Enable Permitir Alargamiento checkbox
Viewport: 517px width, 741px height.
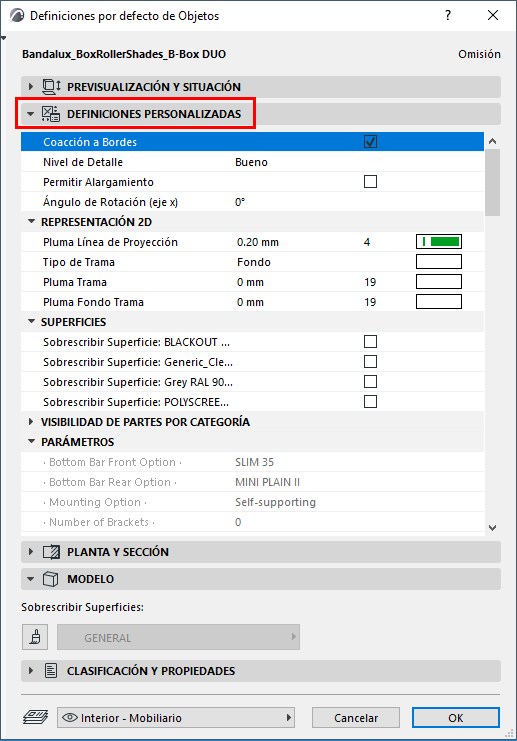[x=371, y=181]
